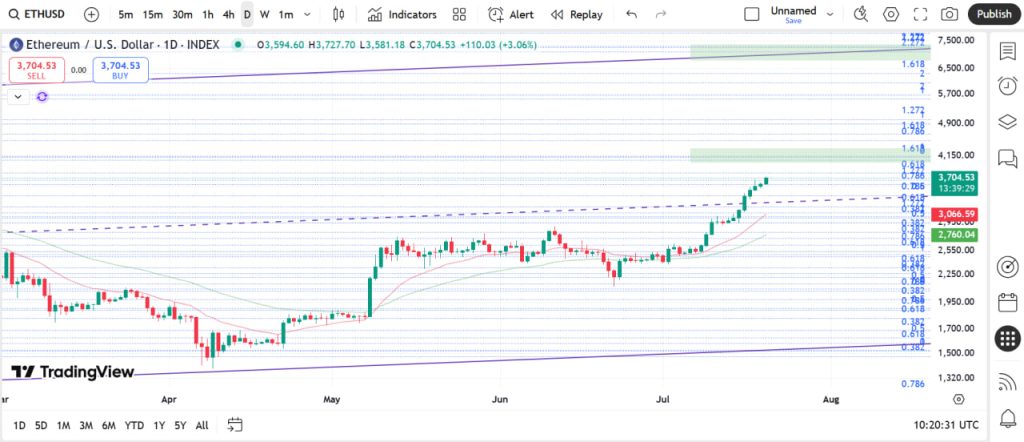Viewport: 1024px width, 442px height.
Task: Select the 6M date range
Action: pos(108,425)
